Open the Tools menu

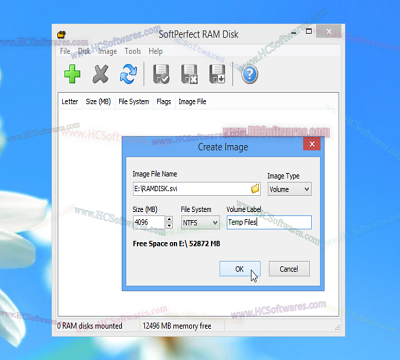(133, 51)
